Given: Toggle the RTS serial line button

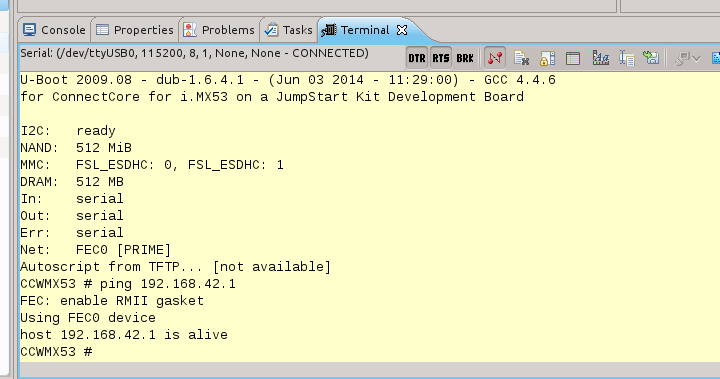Looking at the screenshot, I should [x=441, y=58].
